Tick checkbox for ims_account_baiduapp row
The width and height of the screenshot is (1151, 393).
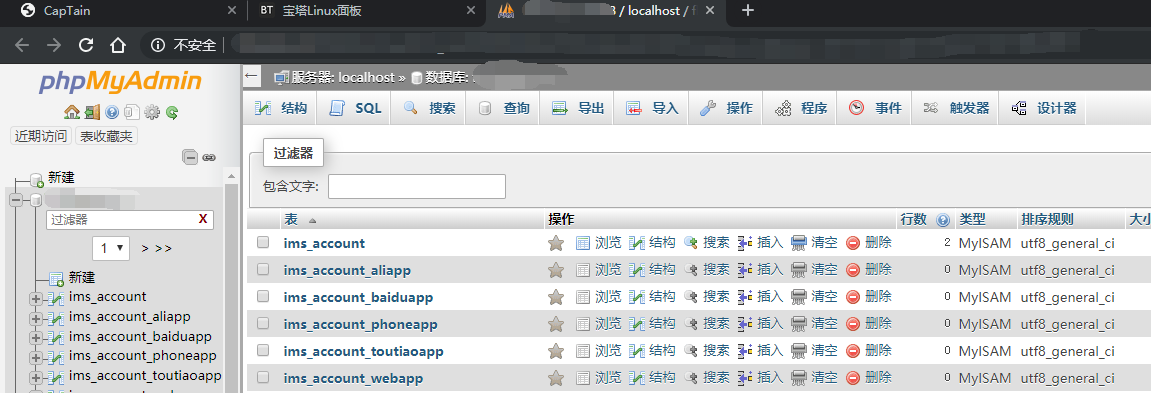263,297
